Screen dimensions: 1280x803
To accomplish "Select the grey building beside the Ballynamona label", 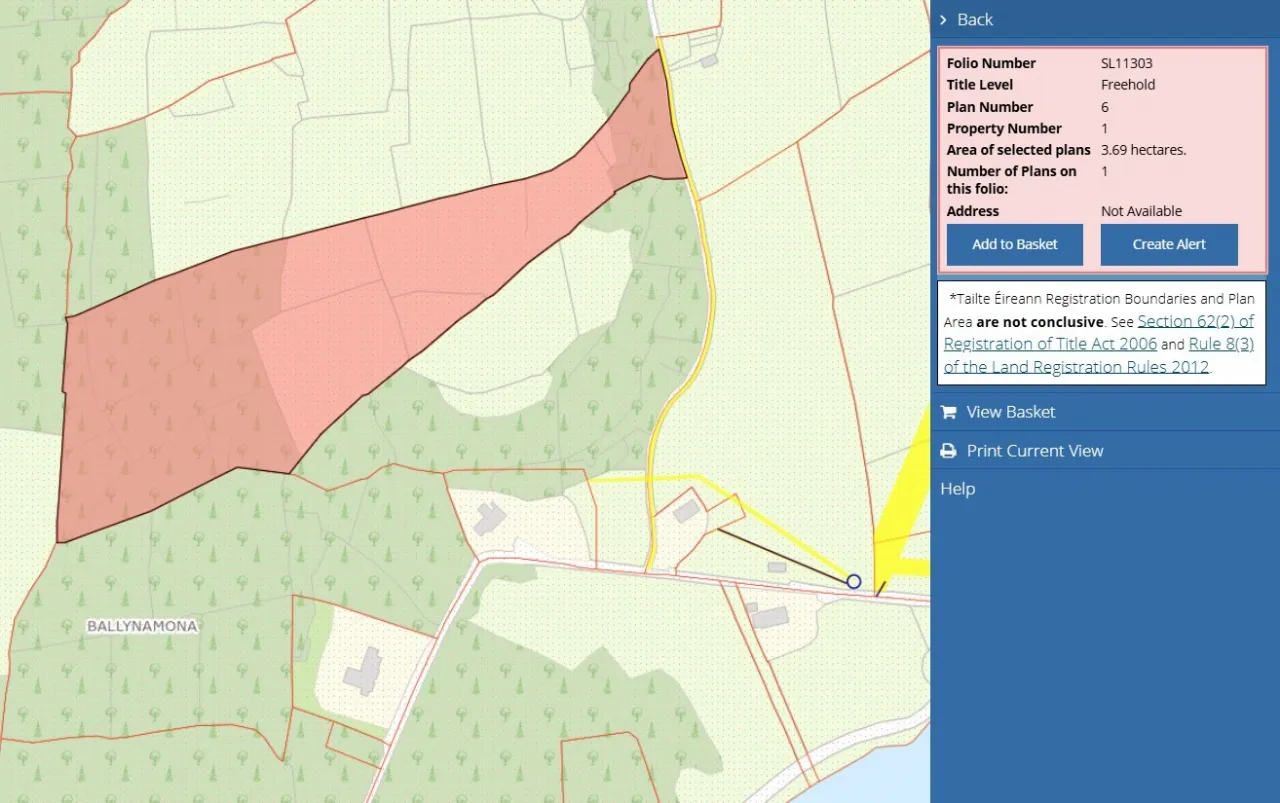I will [363, 671].
